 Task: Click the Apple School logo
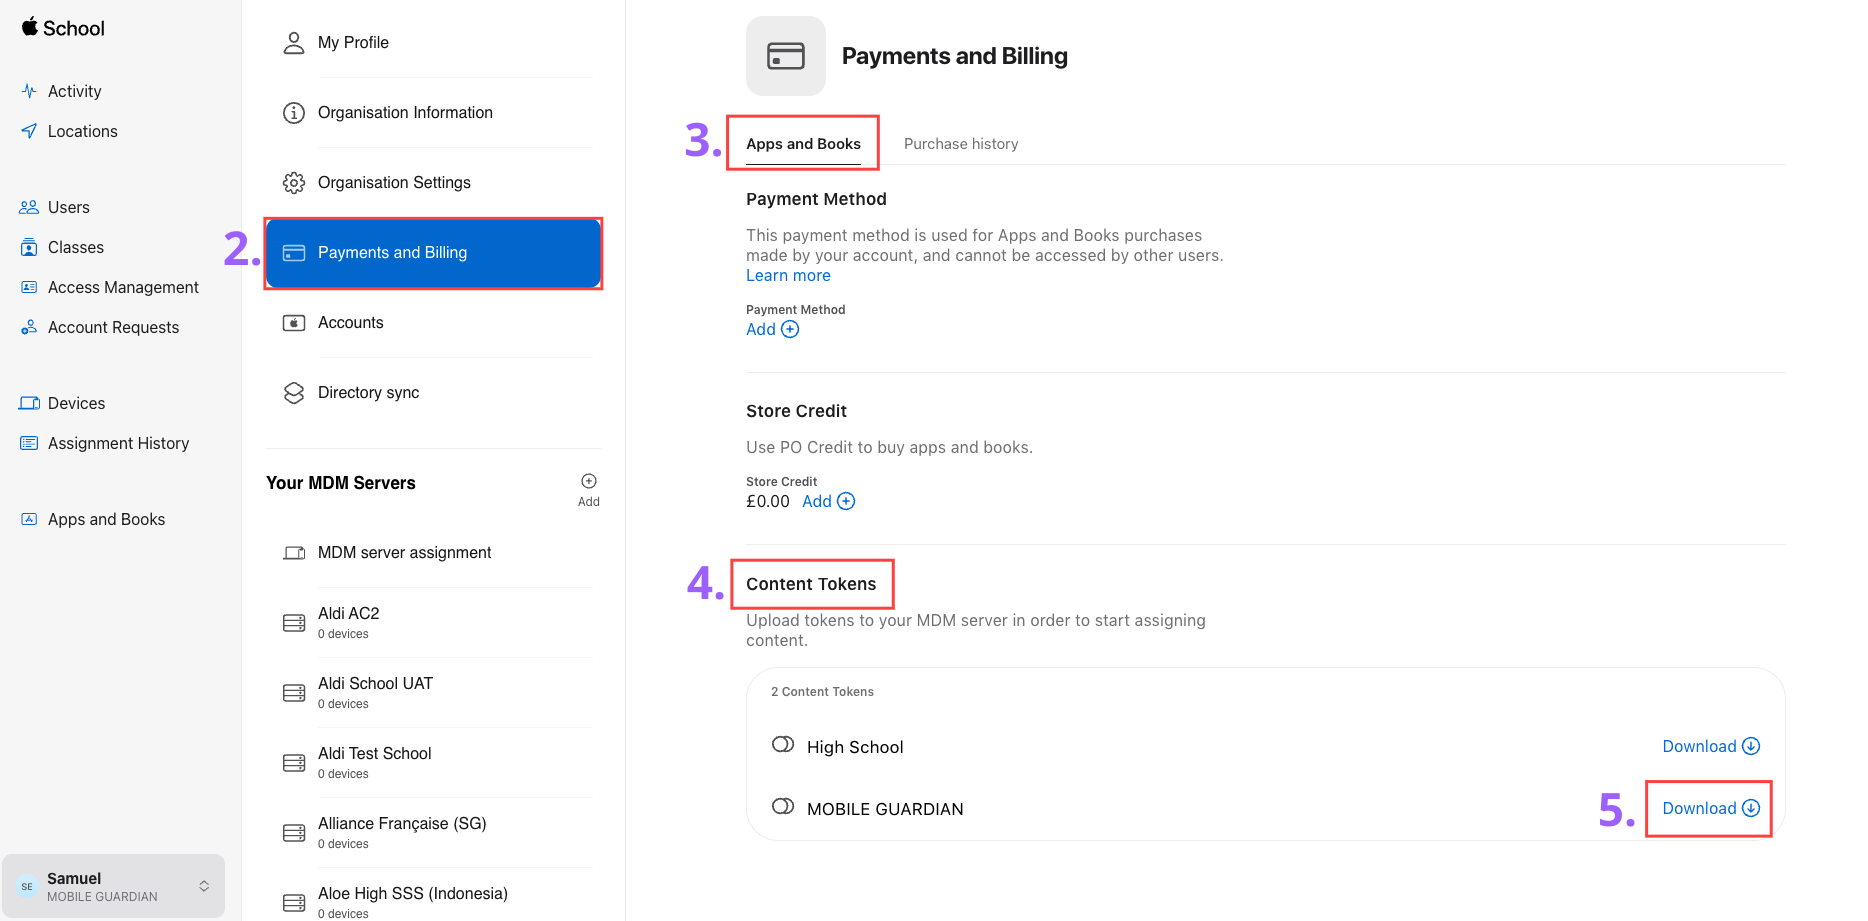(63, 28)
